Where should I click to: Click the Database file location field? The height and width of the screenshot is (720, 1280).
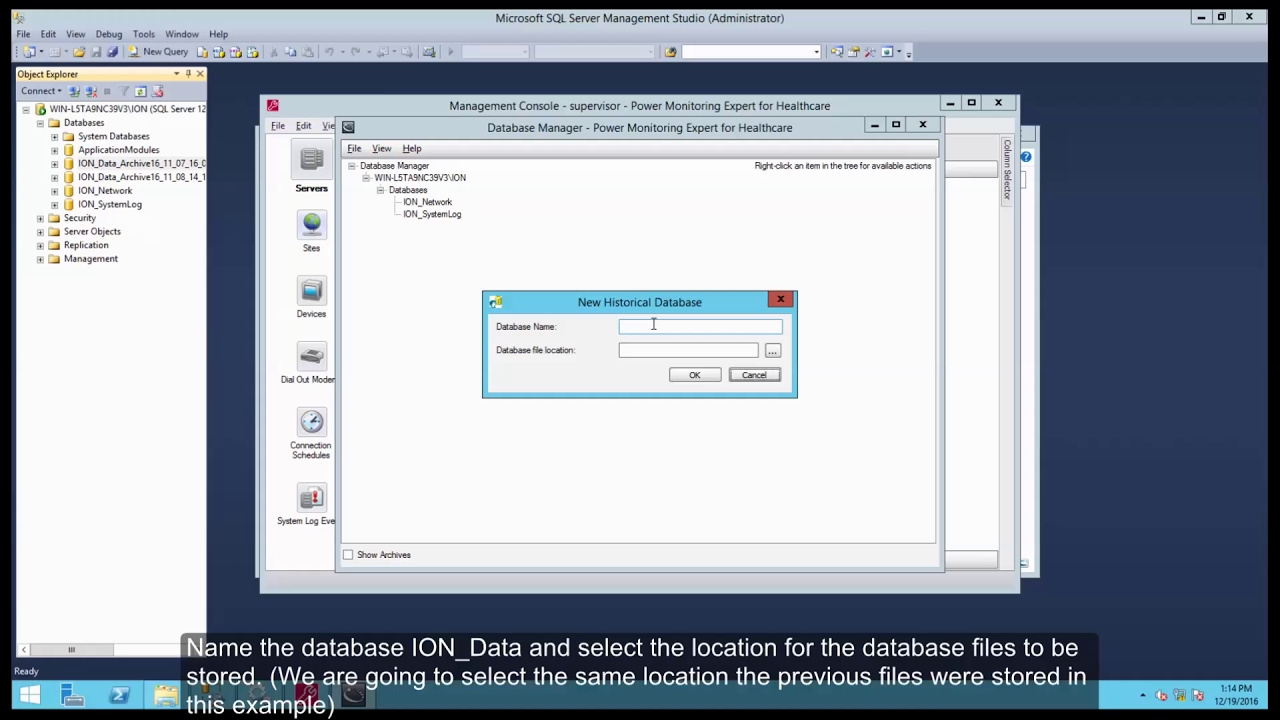(688, 350)
